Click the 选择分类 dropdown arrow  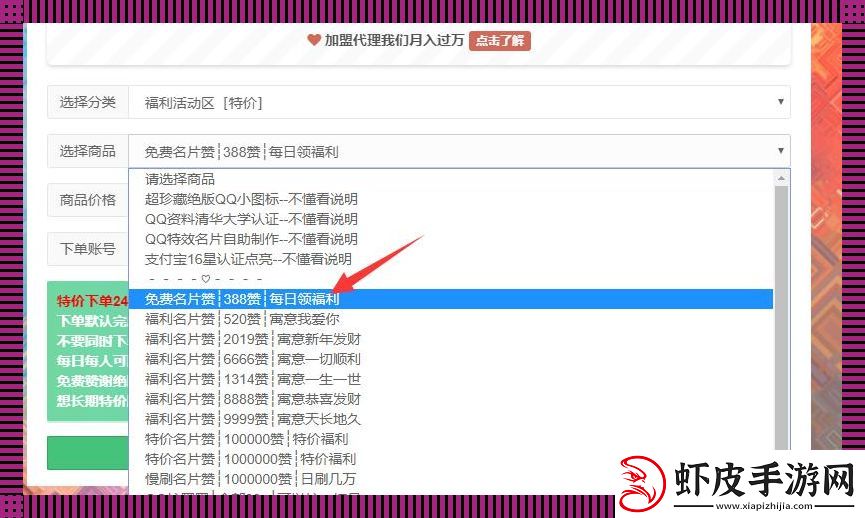780,102
